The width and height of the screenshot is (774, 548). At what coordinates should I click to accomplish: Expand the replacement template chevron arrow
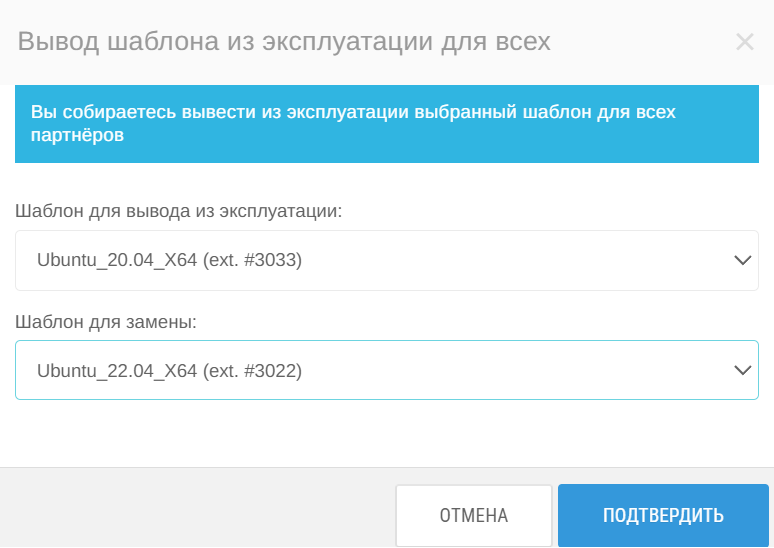coord(742,370)
